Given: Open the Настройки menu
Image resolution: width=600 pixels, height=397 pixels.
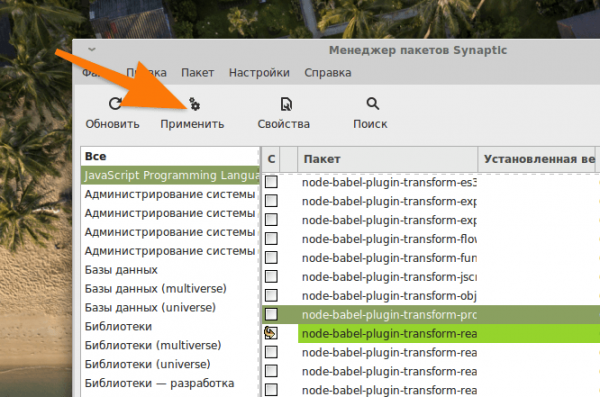Looking at the screenshot, I should [x=259, y=73].
